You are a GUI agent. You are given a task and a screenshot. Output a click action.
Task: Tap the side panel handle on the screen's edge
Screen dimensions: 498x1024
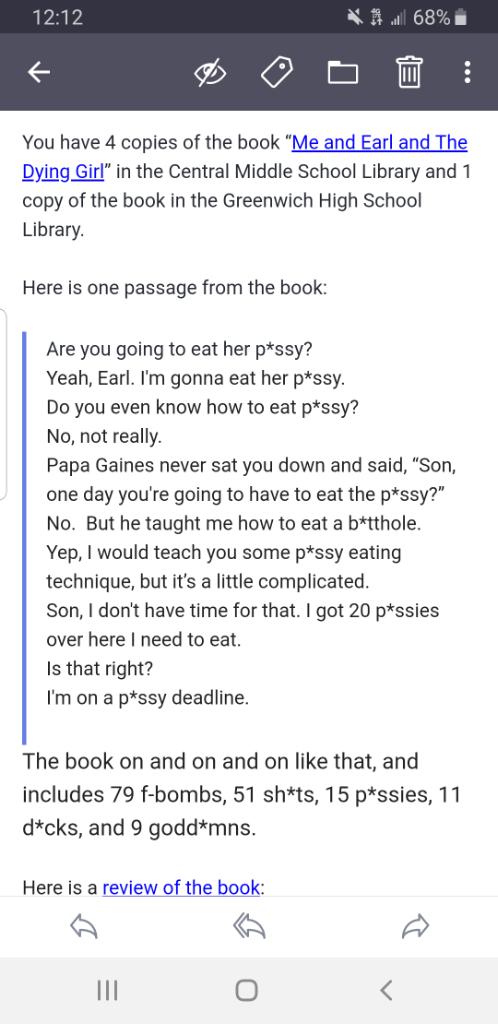3,405
